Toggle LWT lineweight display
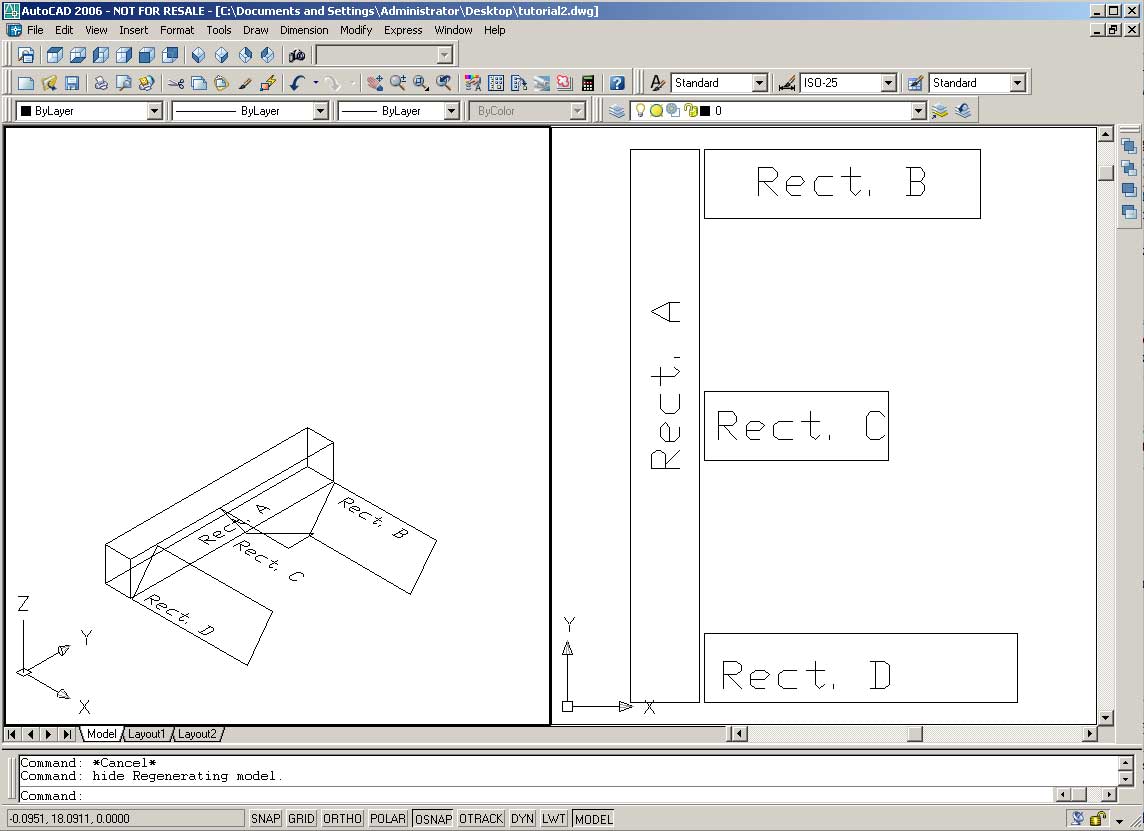 [x=554, y=819]
